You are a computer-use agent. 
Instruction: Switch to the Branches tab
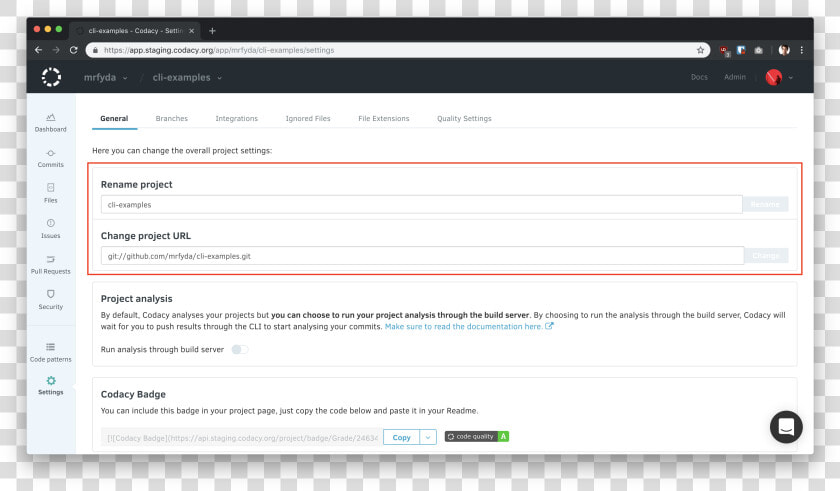point(171,118)
